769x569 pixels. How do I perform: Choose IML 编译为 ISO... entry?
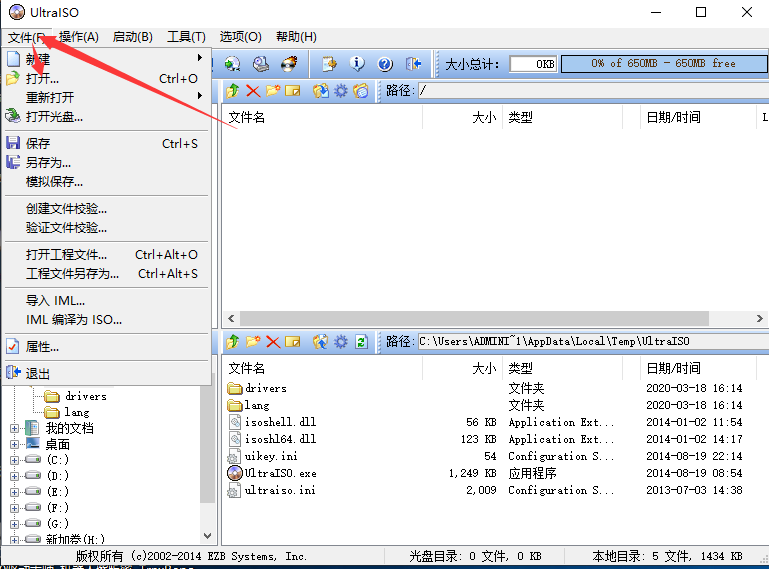(x=107, y=320)
